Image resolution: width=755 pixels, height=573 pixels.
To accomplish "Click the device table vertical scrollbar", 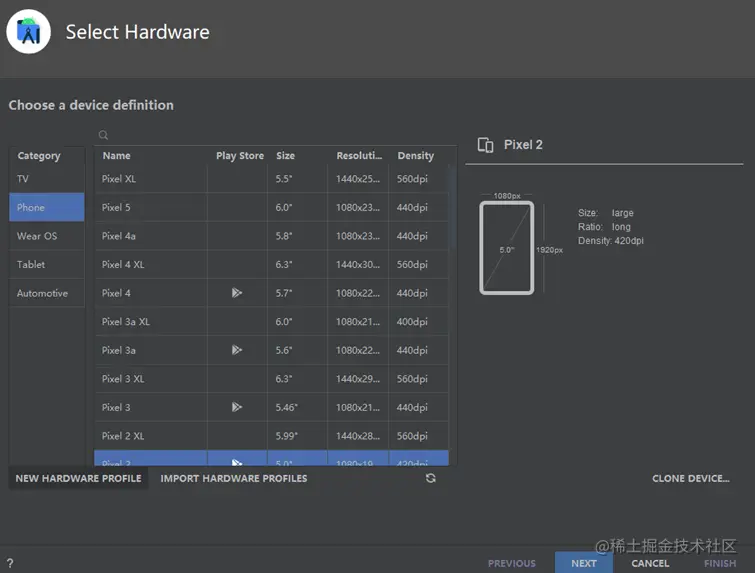I will tap(452, 207).
